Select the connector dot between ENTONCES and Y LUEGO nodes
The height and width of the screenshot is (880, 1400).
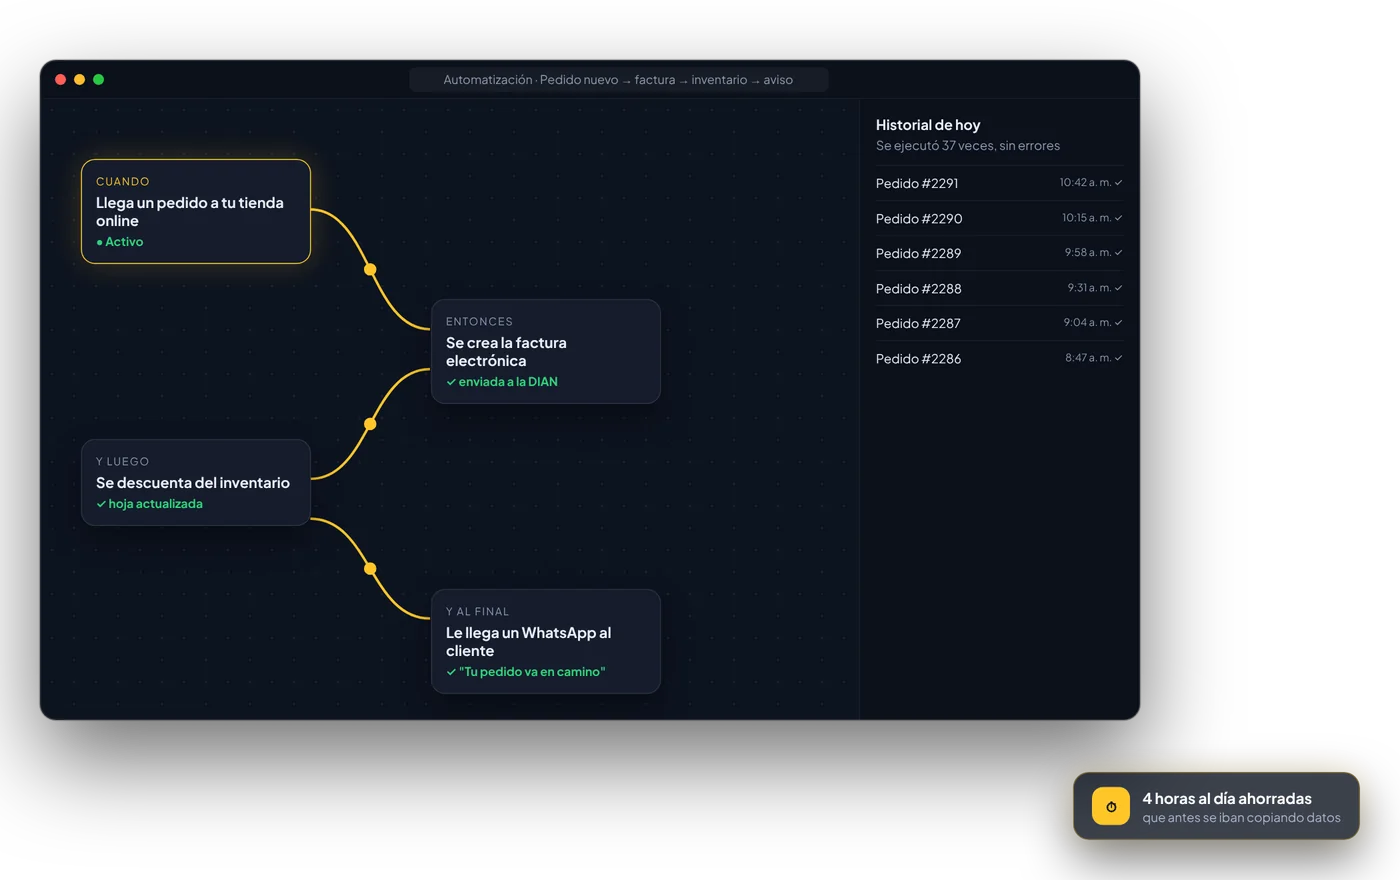click(x=370, y=424)
